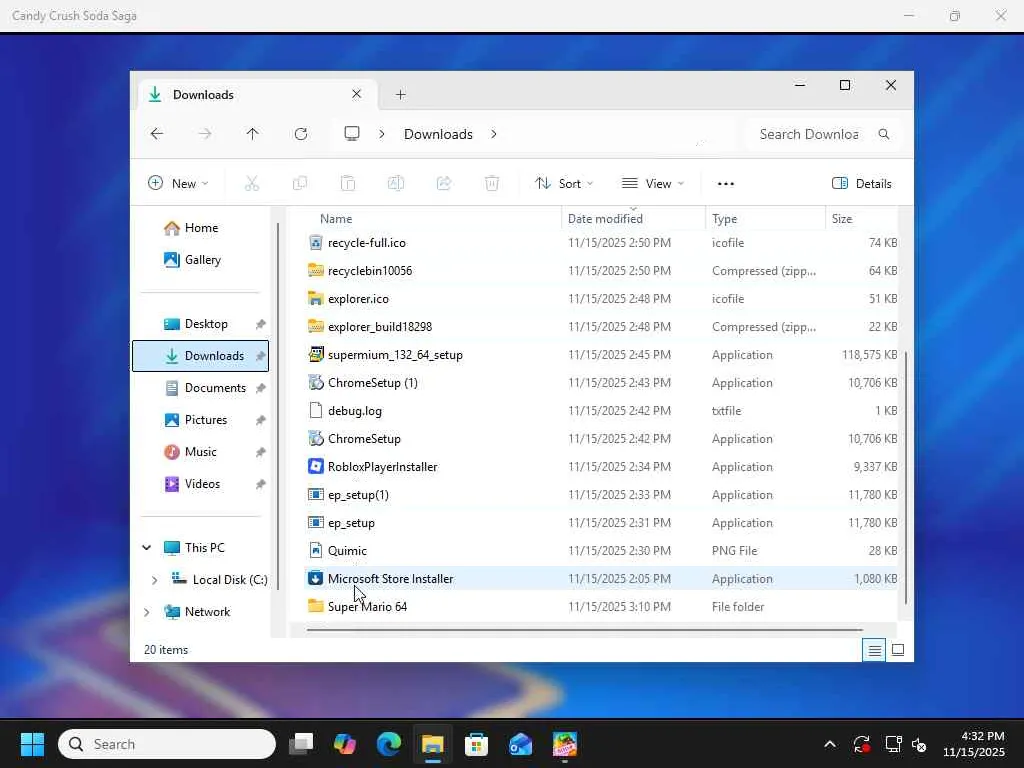Sort by Size column header

click(862, 219)
